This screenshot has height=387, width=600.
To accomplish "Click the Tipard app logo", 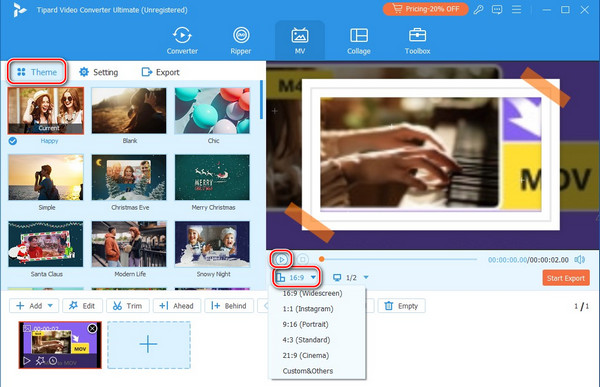I will tap(19, 10).
